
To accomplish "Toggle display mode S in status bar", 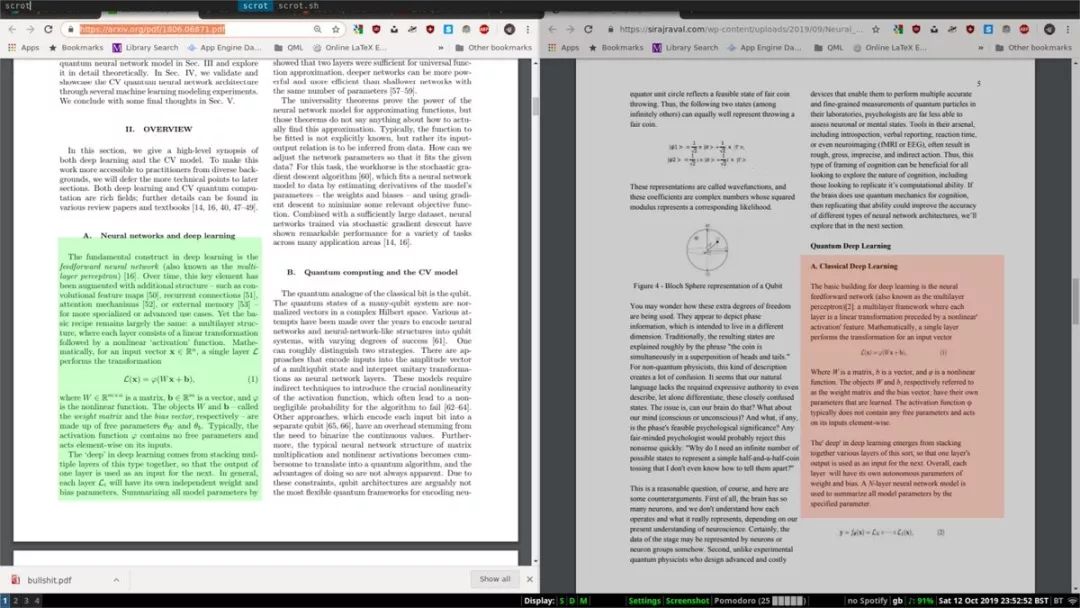I will [x=561, y=601].
